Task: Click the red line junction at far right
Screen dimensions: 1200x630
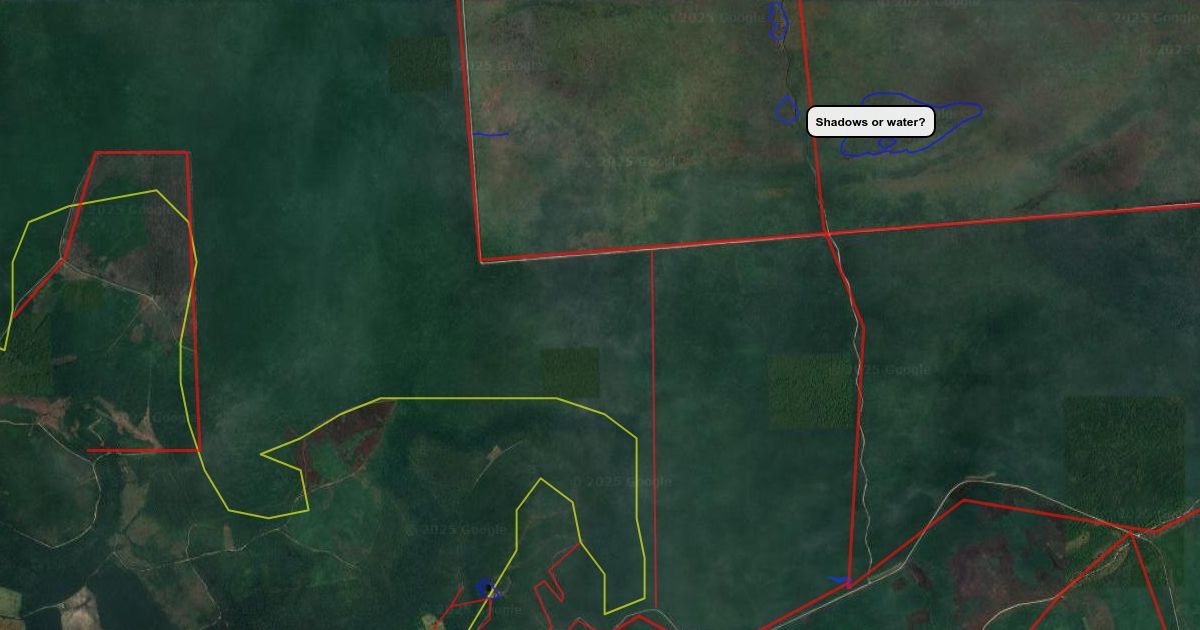Action: (1133, 533)
